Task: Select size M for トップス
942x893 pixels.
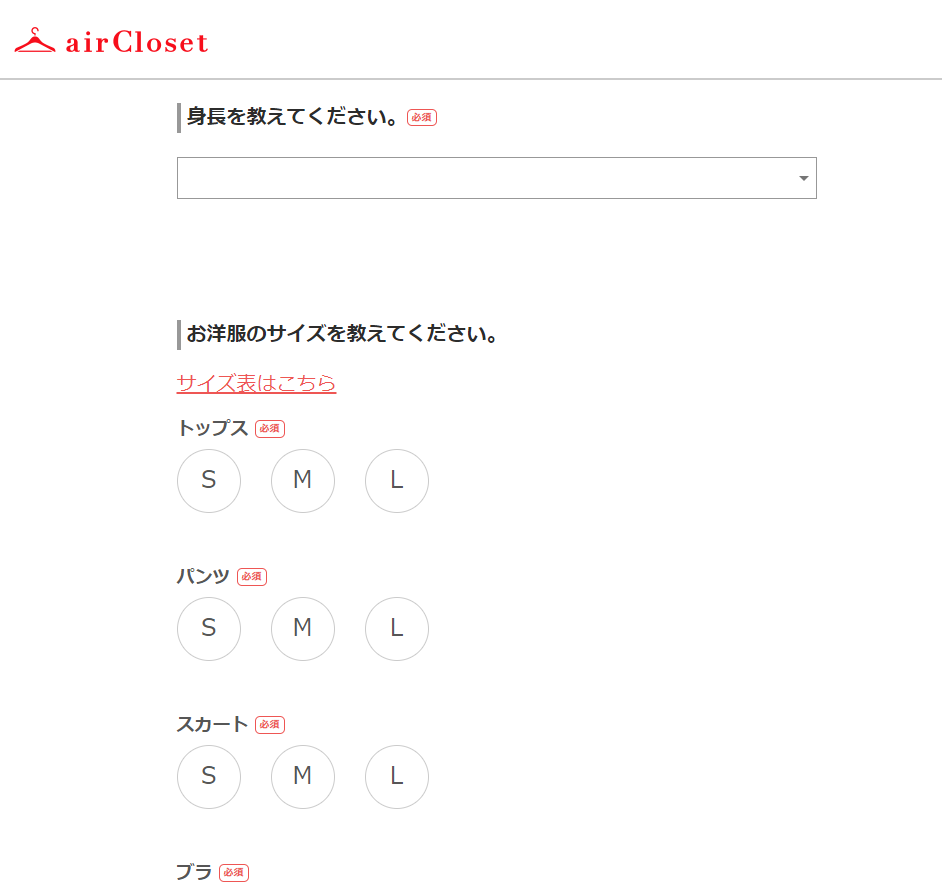Action: [x=303, y=481]
